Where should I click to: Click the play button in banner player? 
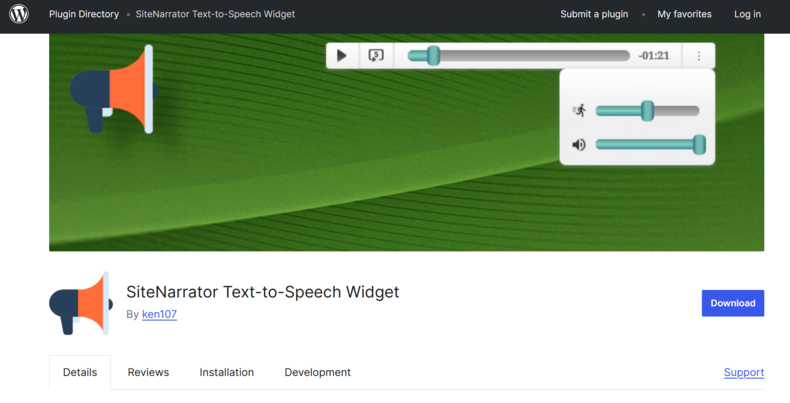click(342, 55)
